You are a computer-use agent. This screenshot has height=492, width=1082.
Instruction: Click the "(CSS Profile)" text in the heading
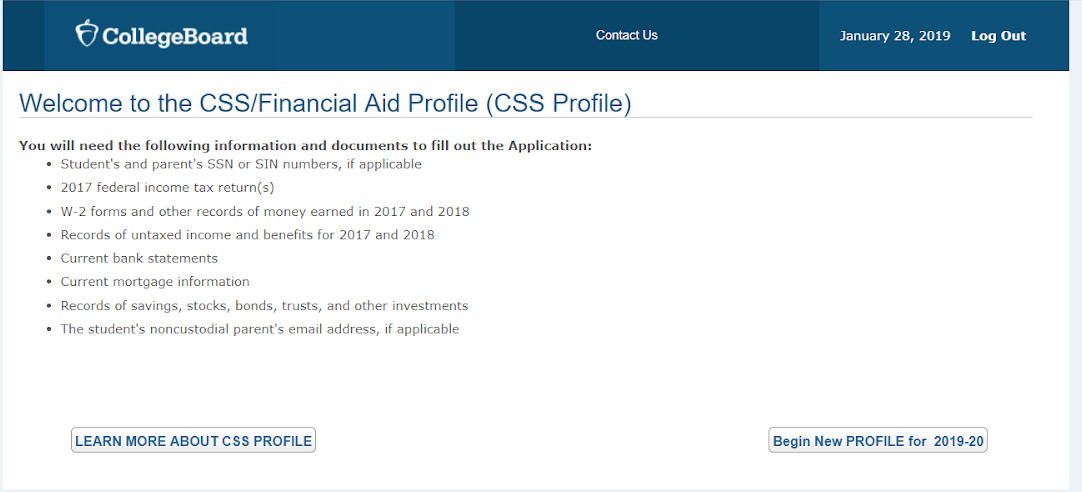[x=559, y=103]
